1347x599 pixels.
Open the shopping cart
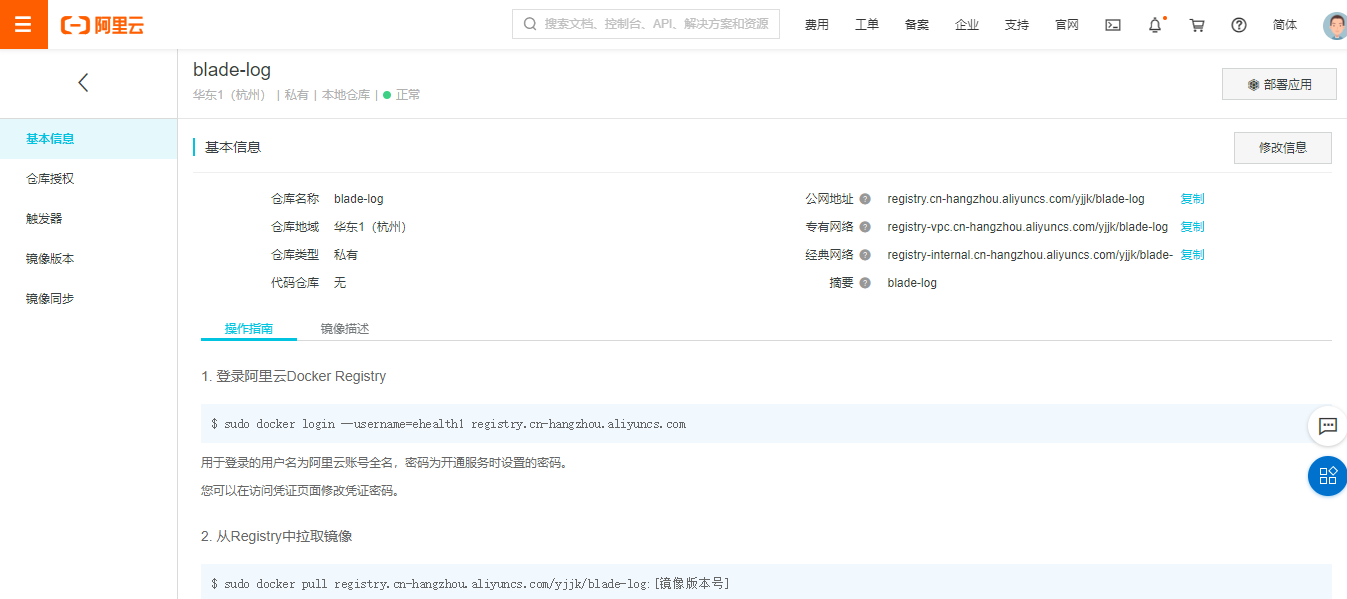pos(1196,24)
